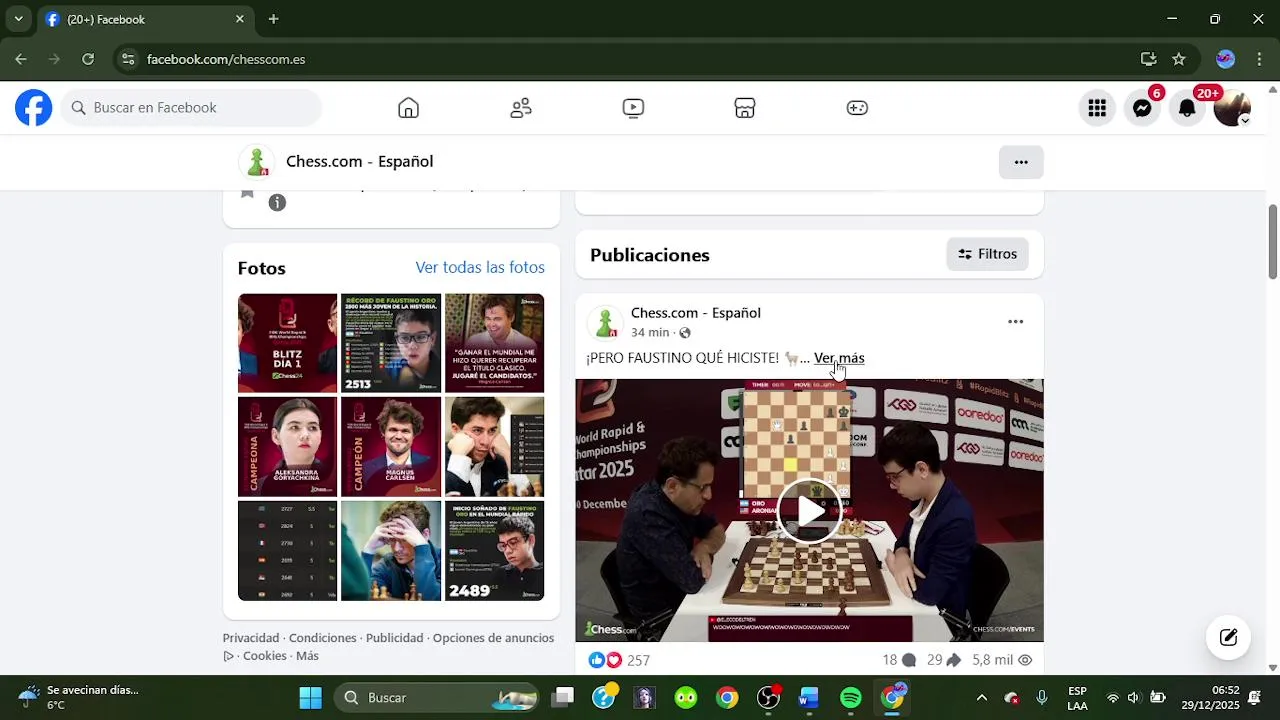Viewport: 1280px width, 720px height.
Task: Open Friends icon in top navigation
Action: click(521, 108)
